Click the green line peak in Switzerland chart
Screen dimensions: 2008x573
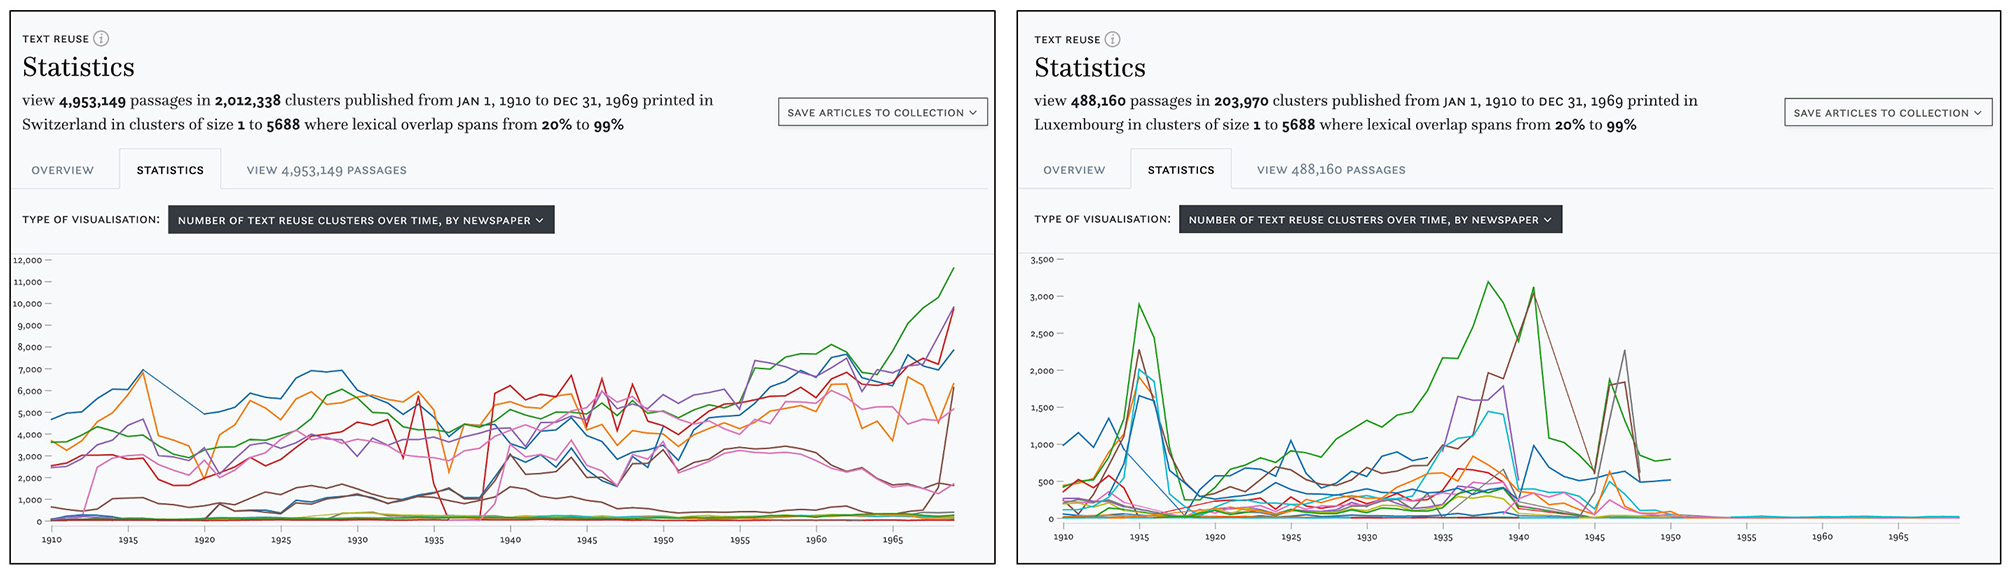[x=953, y=268]
